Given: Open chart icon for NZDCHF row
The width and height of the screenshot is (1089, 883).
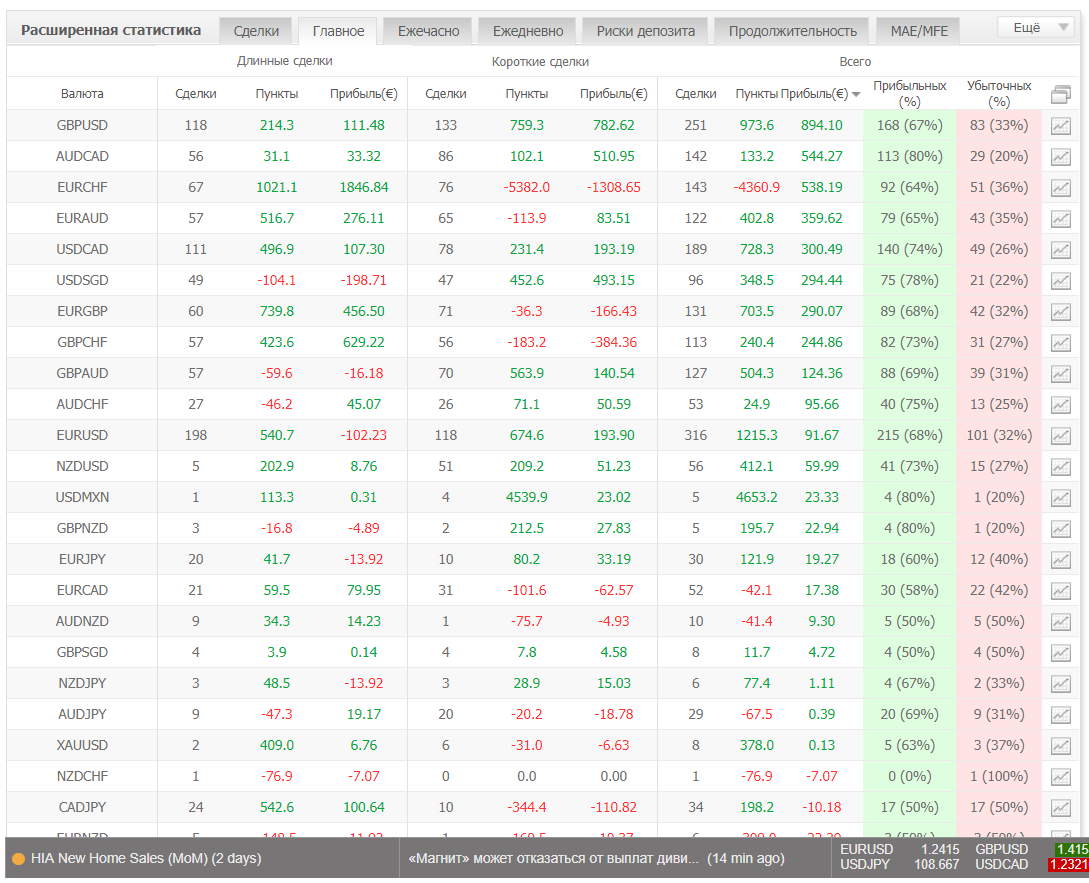Looking at the screenshot, I should pyautogui.click(x=1060, y=777).
